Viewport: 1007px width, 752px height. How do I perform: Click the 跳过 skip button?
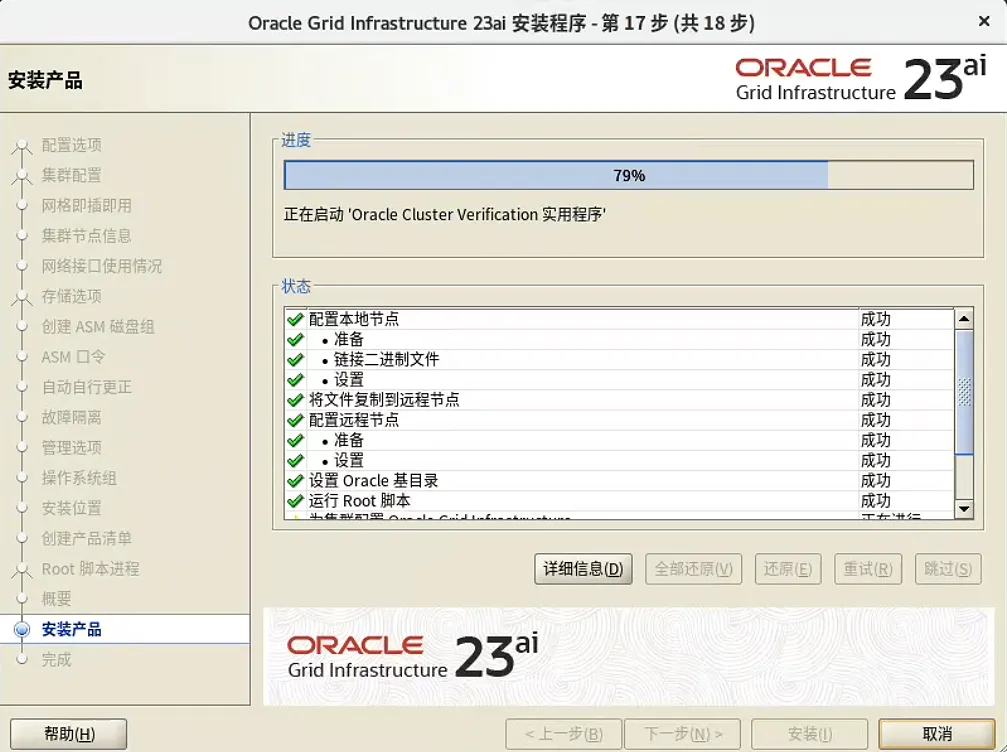point(947,569)
